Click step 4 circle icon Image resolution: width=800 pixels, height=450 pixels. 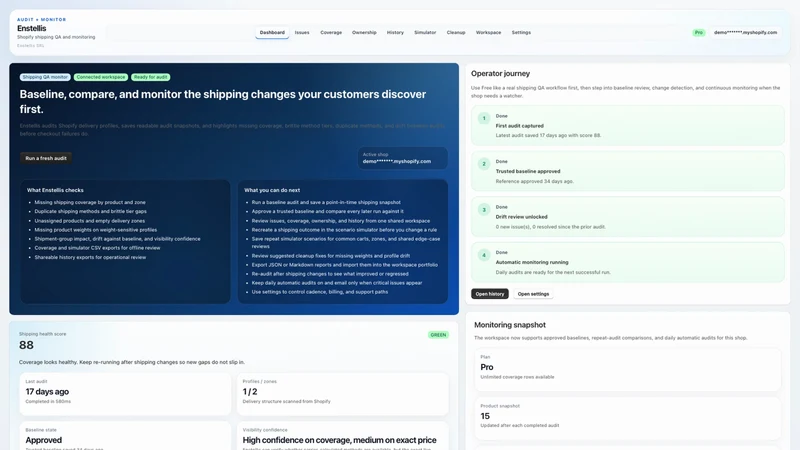(x=484, y=255)
